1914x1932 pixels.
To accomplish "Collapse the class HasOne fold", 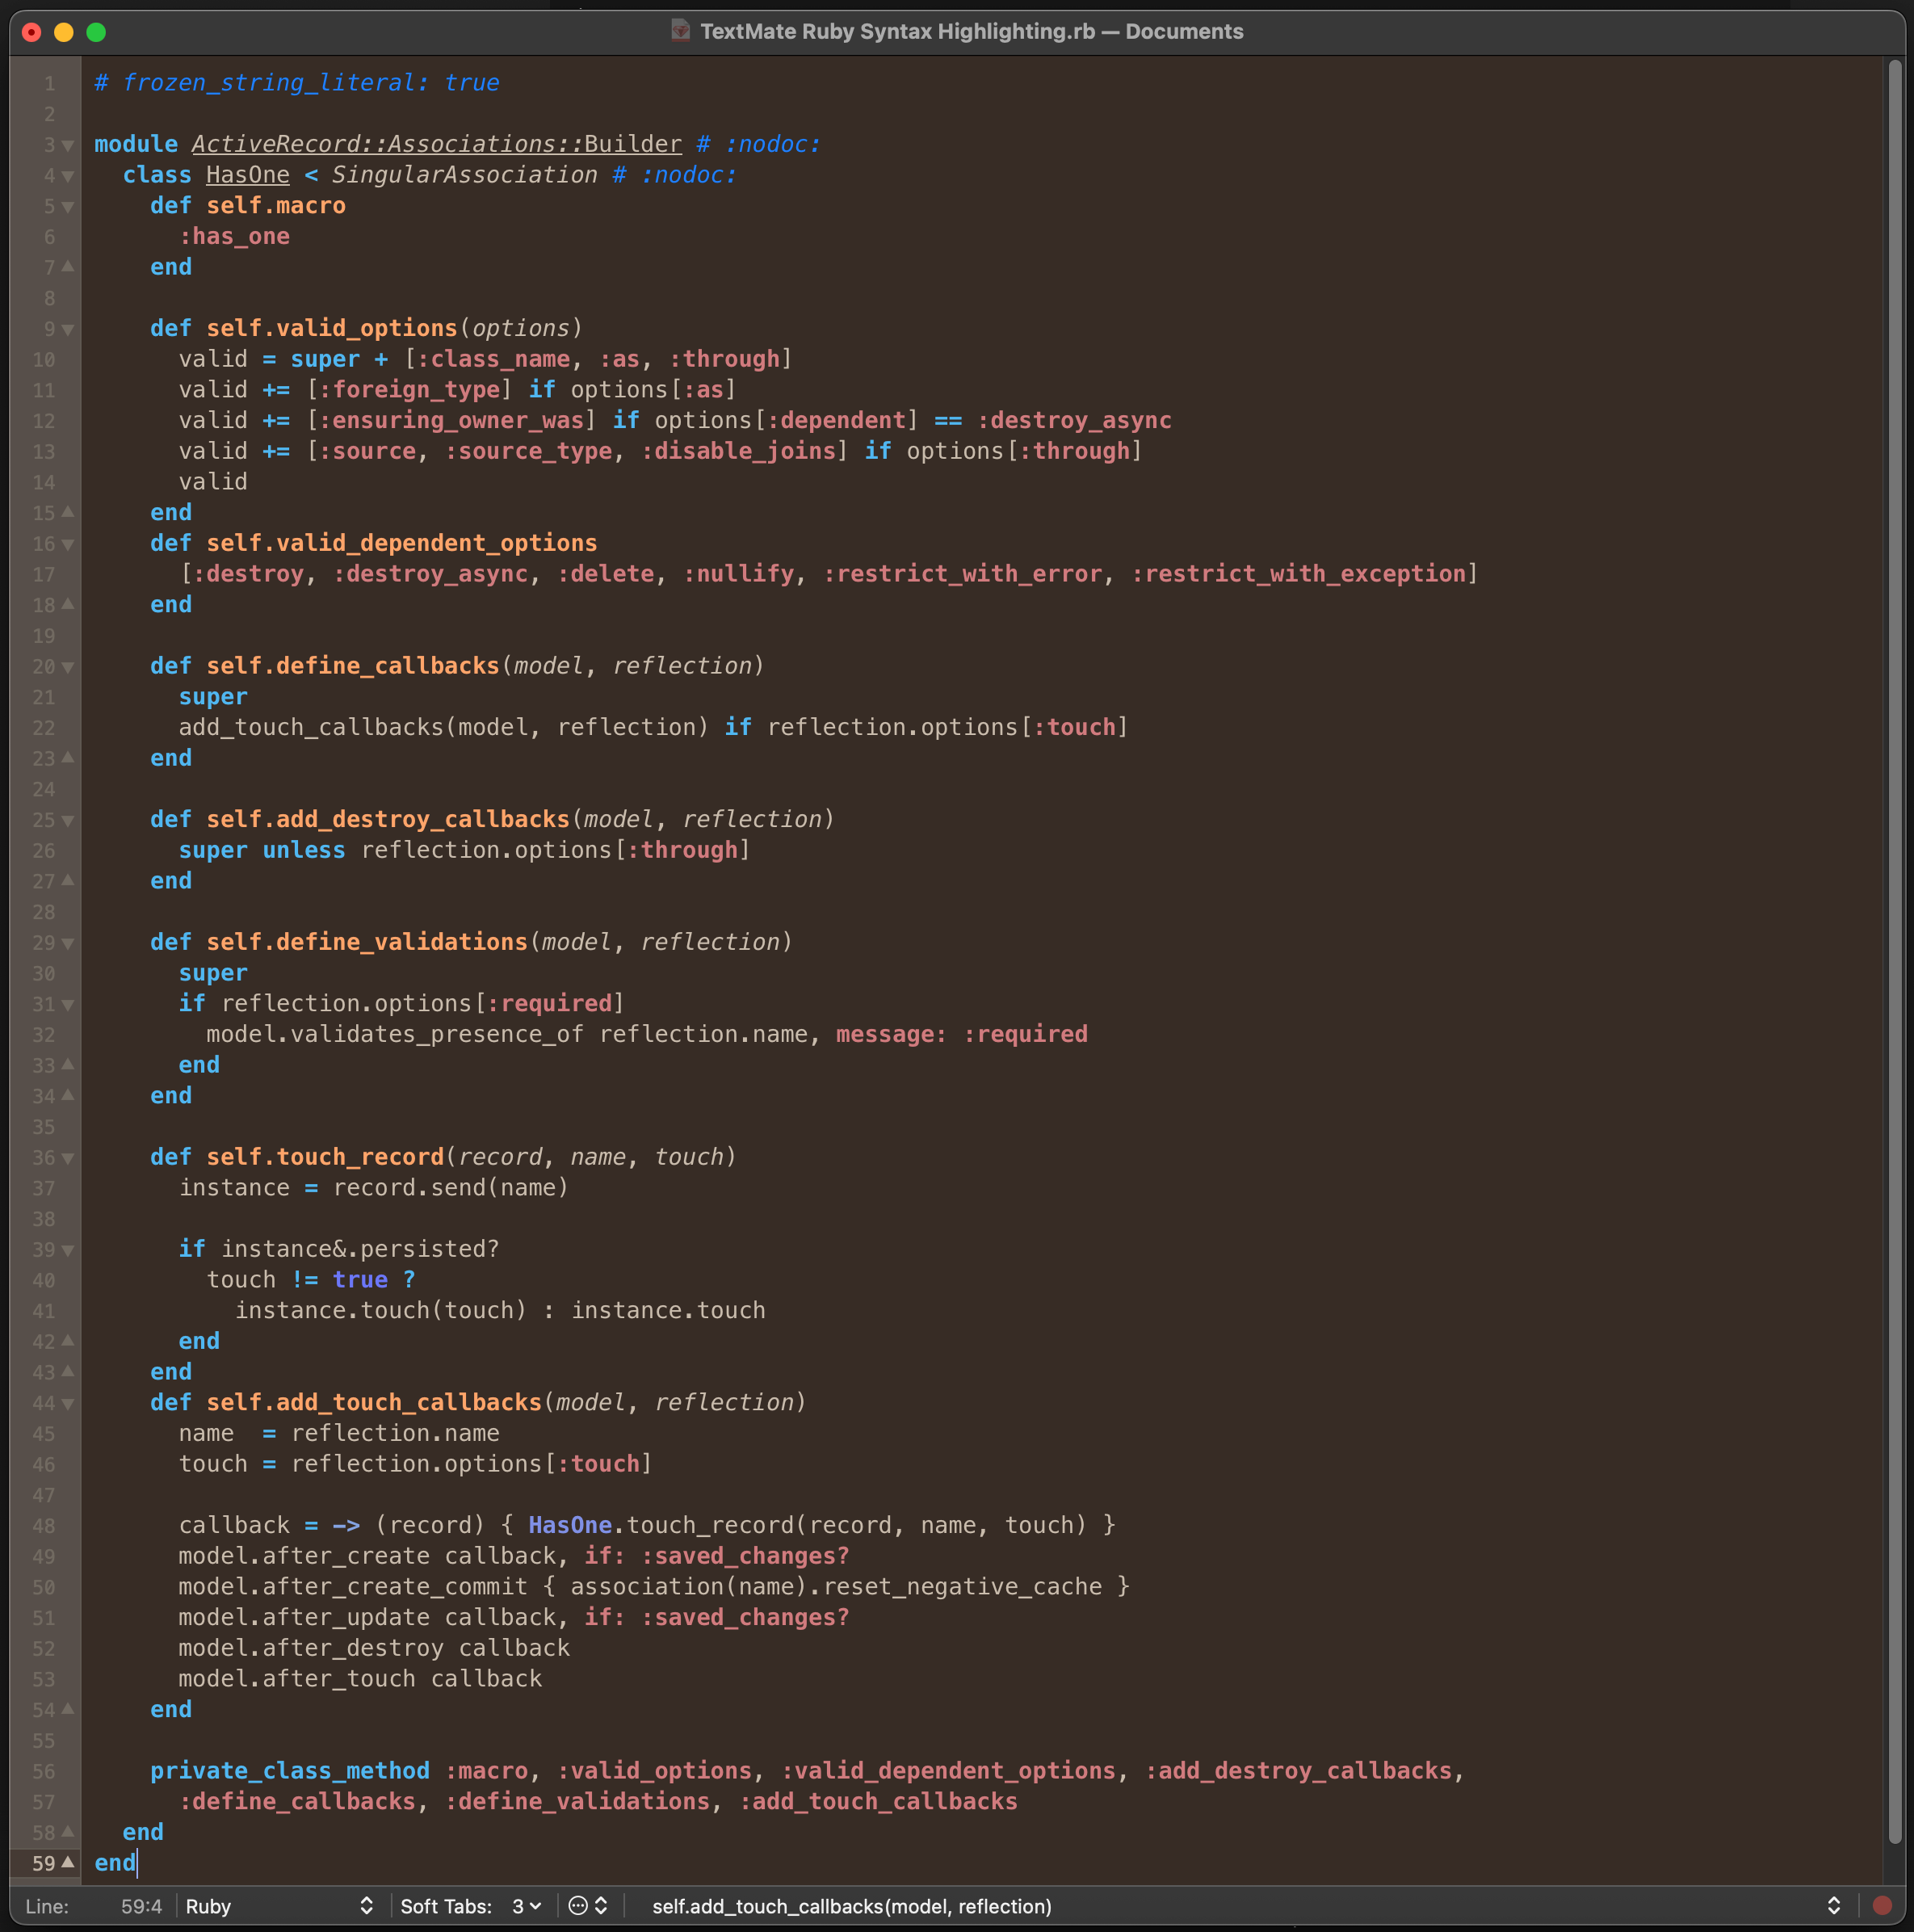I will pos(66,175).
